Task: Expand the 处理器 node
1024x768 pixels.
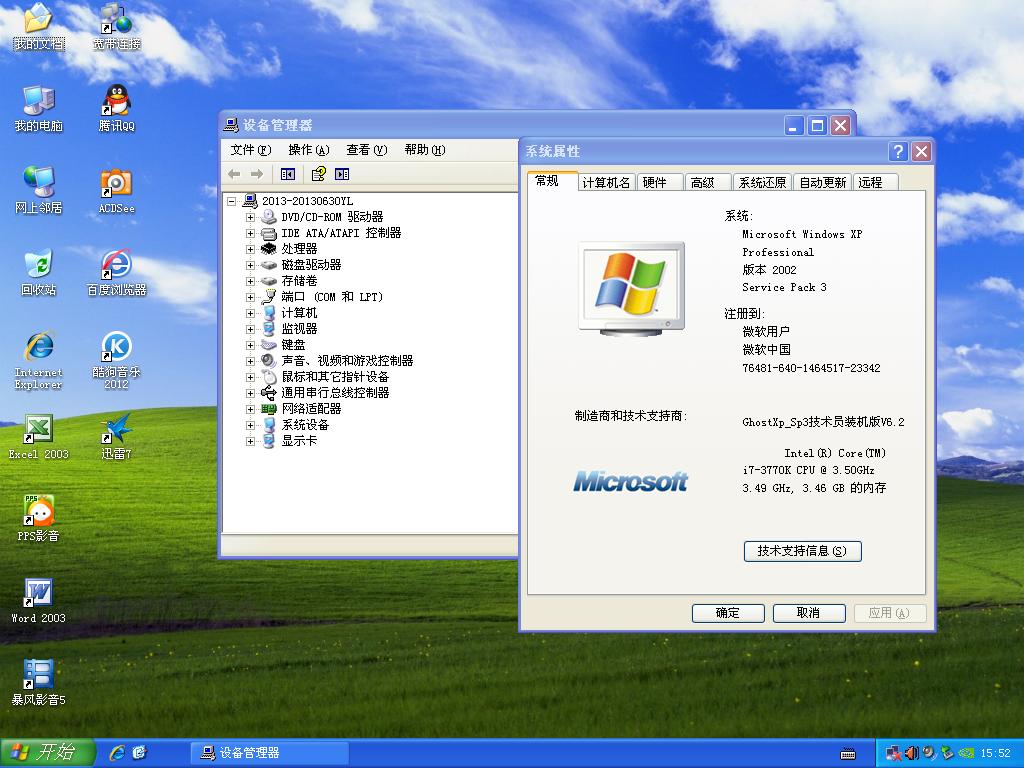Action: point(250,249)
